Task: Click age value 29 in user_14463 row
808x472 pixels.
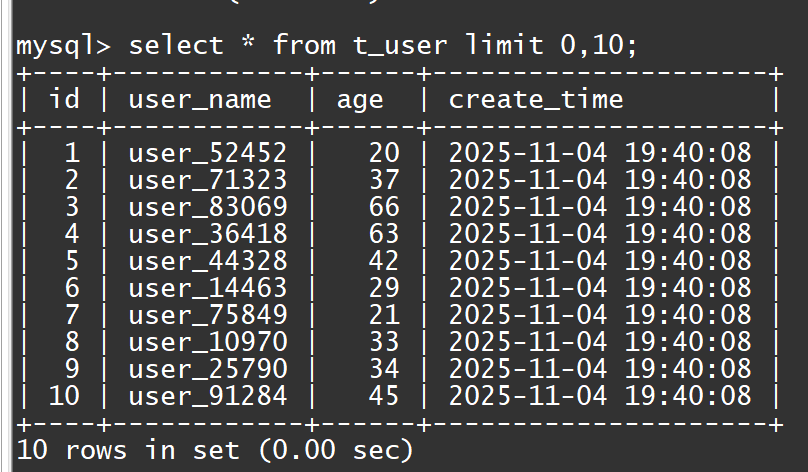Action: pyautogui.click(x=384, y=288)
